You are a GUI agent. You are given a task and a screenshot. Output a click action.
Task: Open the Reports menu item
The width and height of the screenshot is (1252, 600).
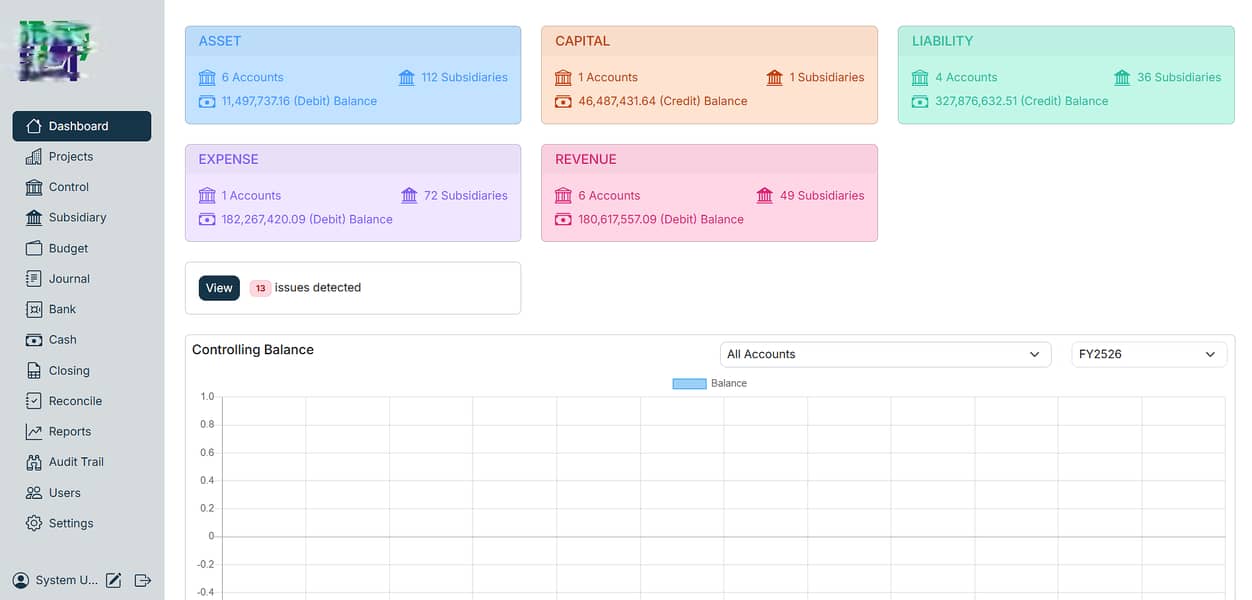pos(69,432)
